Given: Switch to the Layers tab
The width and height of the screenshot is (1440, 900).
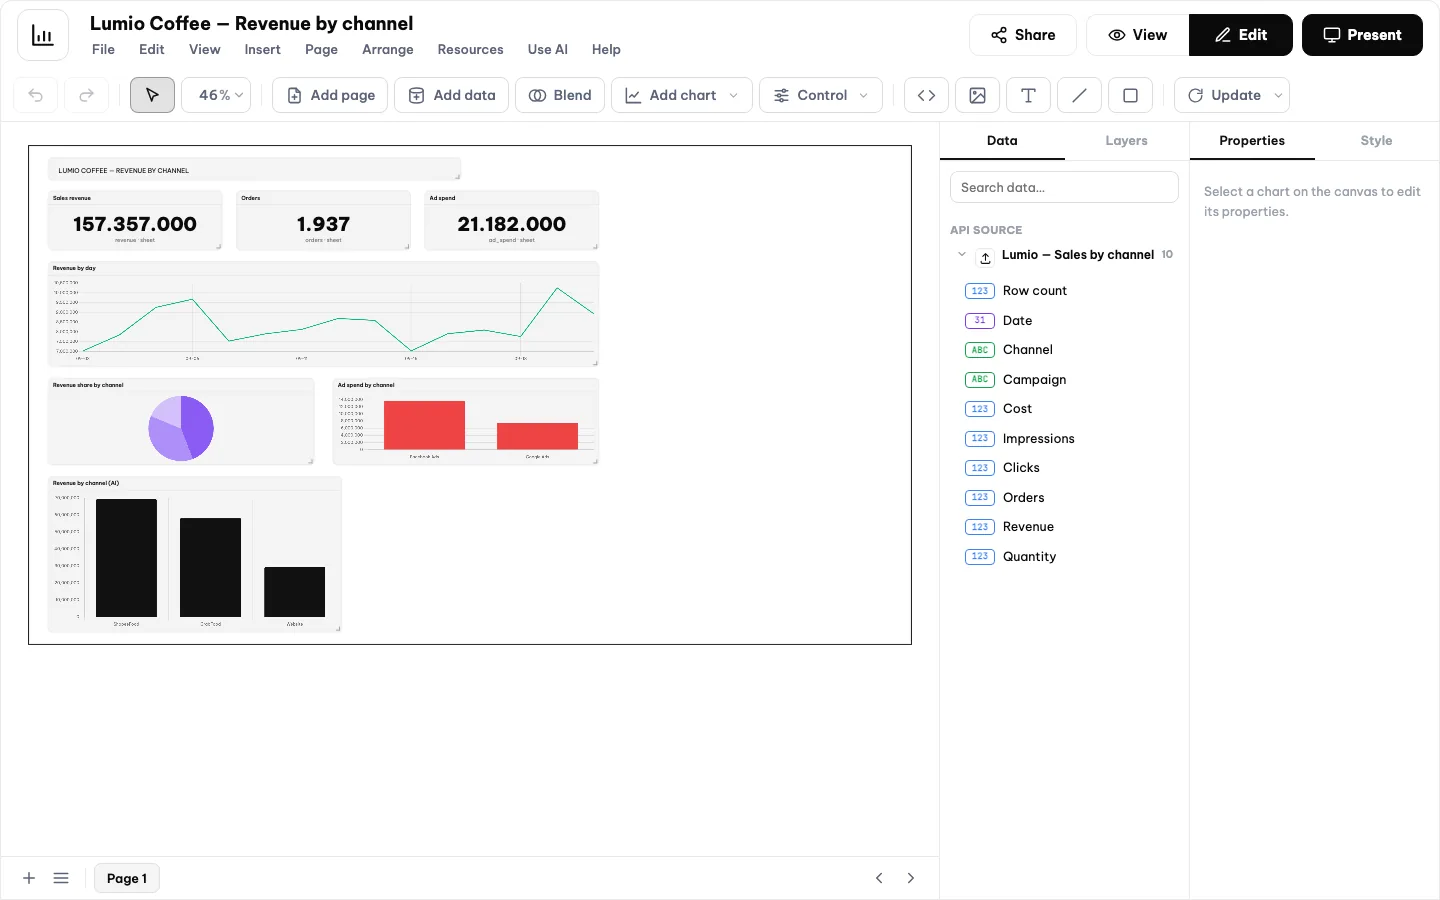Looking at the screenshot, I should (1127, 141).
